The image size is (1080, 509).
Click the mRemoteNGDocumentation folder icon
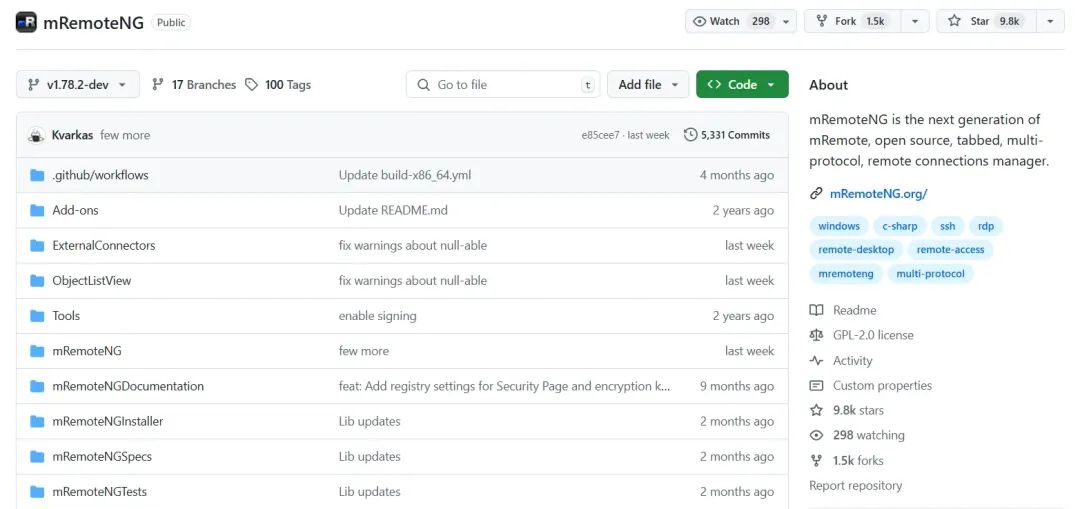(37, 386)
